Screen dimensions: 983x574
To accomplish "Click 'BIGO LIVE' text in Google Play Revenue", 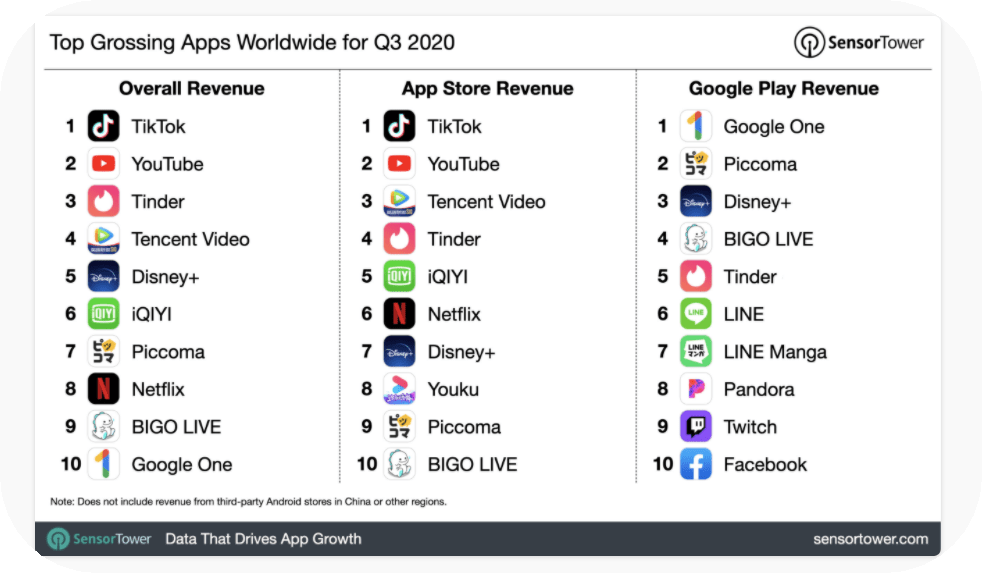I will click(769, 239).
